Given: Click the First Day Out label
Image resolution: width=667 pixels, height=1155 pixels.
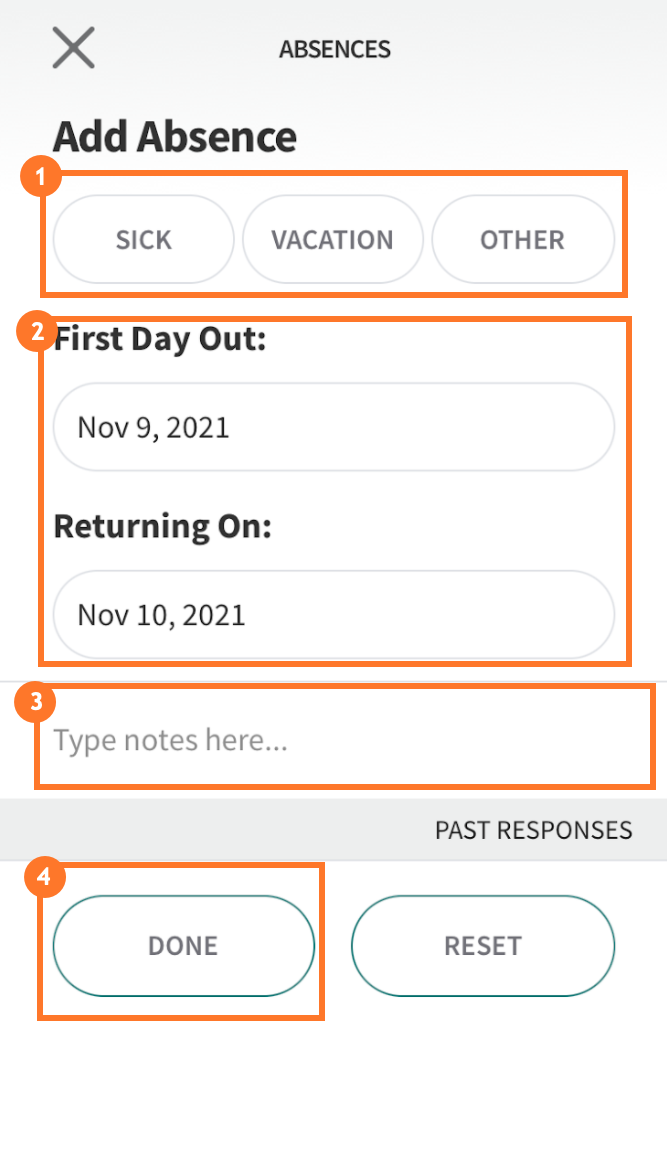Looking at the screenshot, I should [x=160, y=338].
